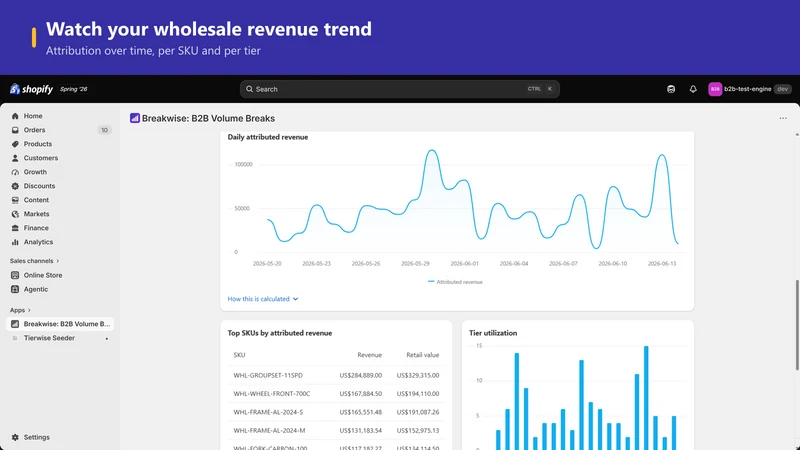Click the Customers person icon

pyautogui.click(x=15, y=158)
